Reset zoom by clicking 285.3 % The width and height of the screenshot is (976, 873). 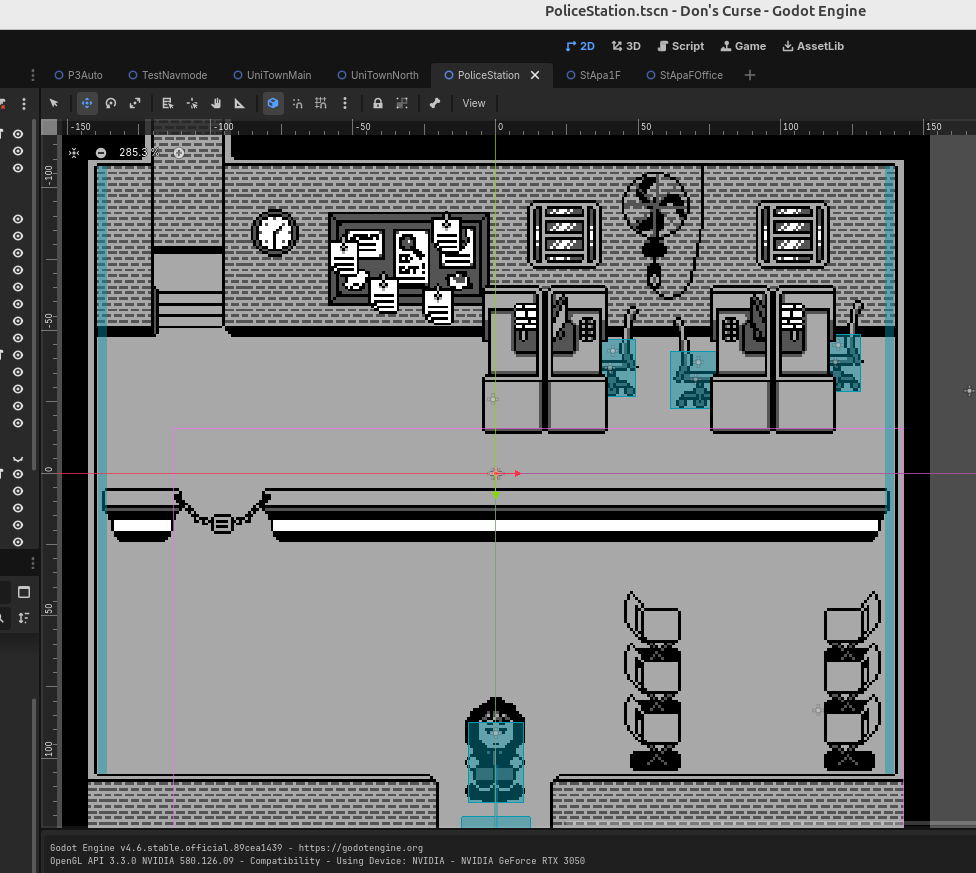pos(139,152)
